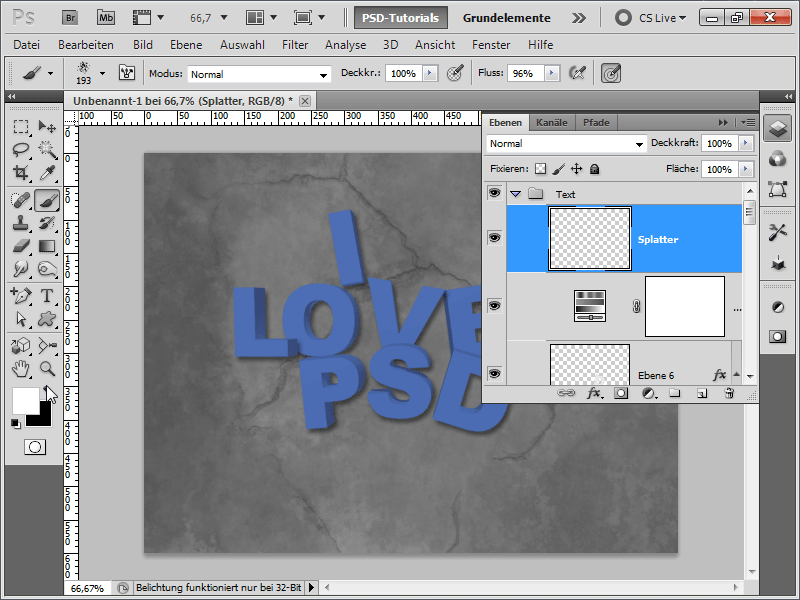Select the Healing Brush tool
800x600 pixels.
tap(21, 201)
